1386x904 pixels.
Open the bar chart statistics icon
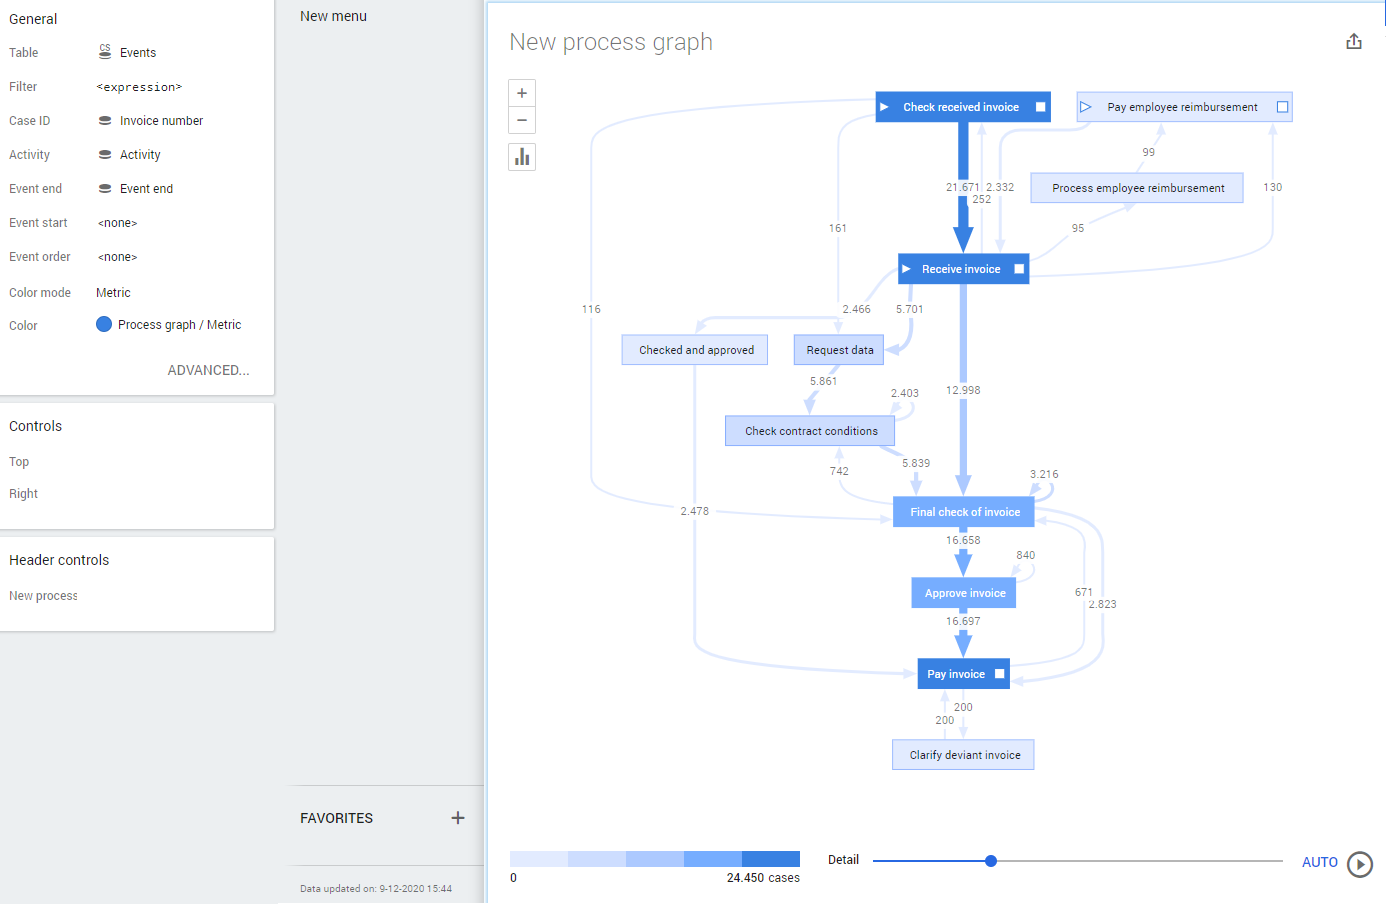[522, 157]
